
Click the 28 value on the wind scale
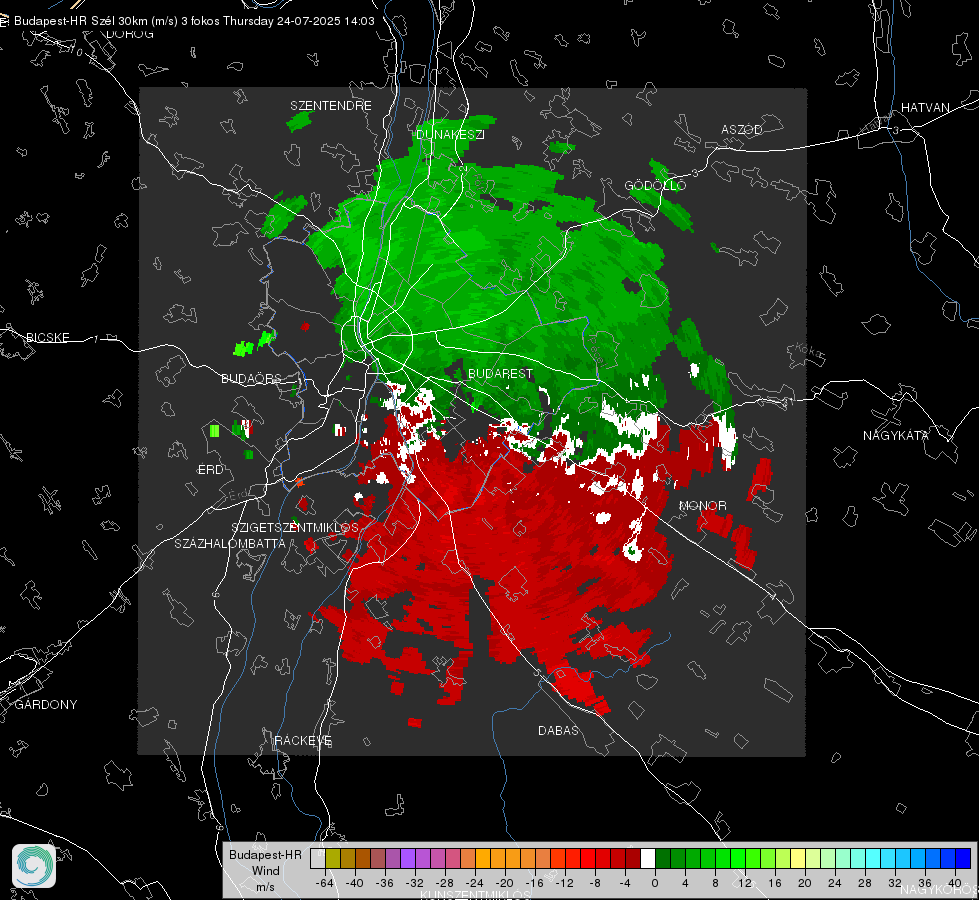[x=865, y=883]
